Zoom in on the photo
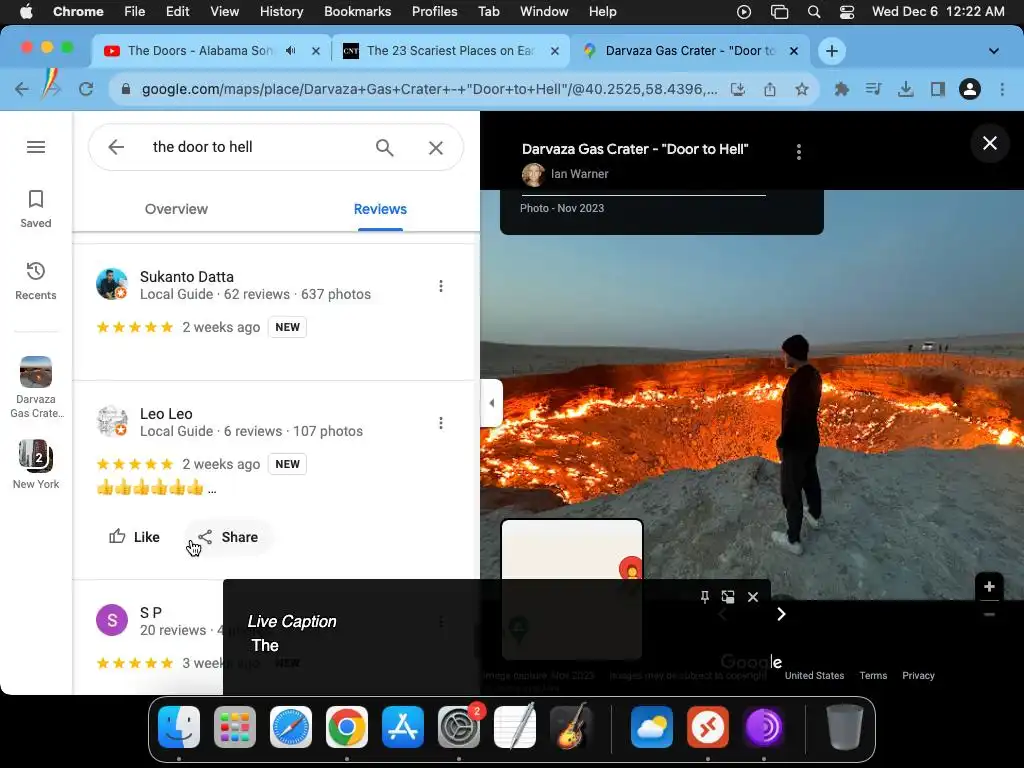 click(989, 586)
